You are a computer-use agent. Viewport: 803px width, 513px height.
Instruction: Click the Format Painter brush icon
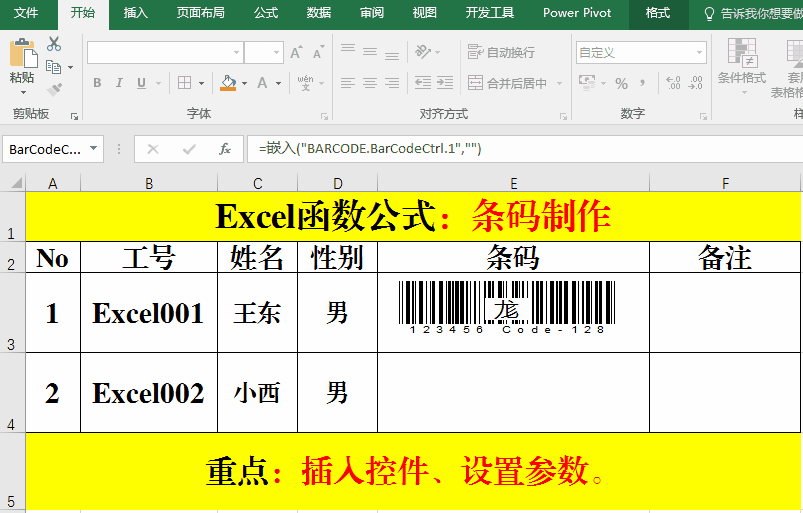[x=54, y=89]
